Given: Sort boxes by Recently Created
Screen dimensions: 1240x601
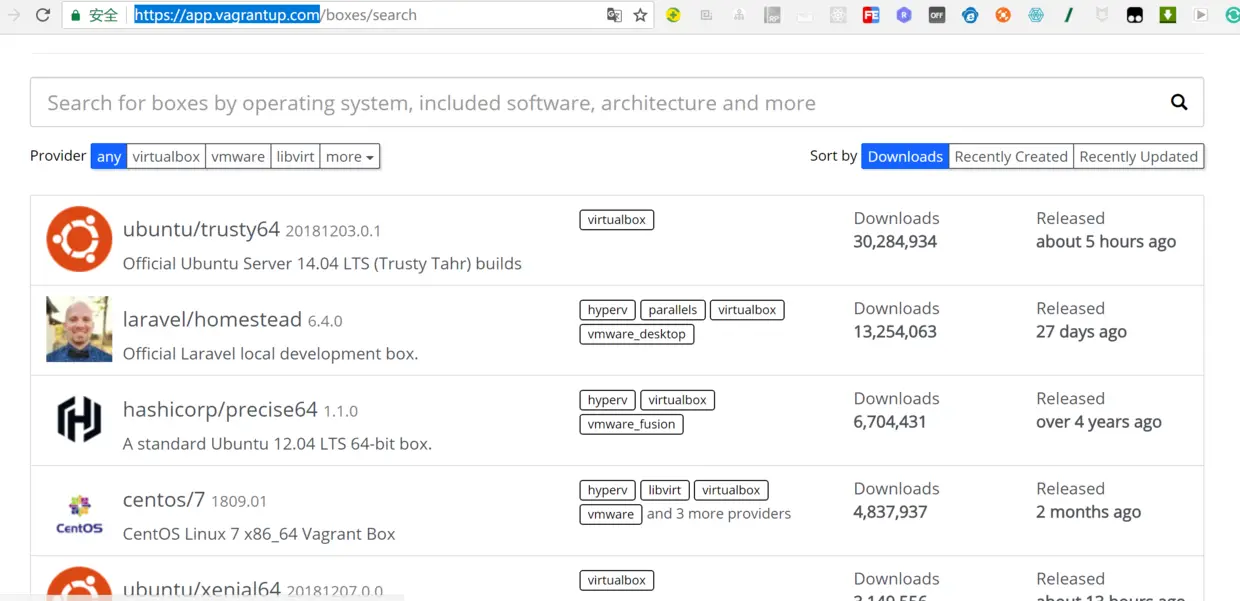Looking at the screenshot, I should [x=1011, y=156].
